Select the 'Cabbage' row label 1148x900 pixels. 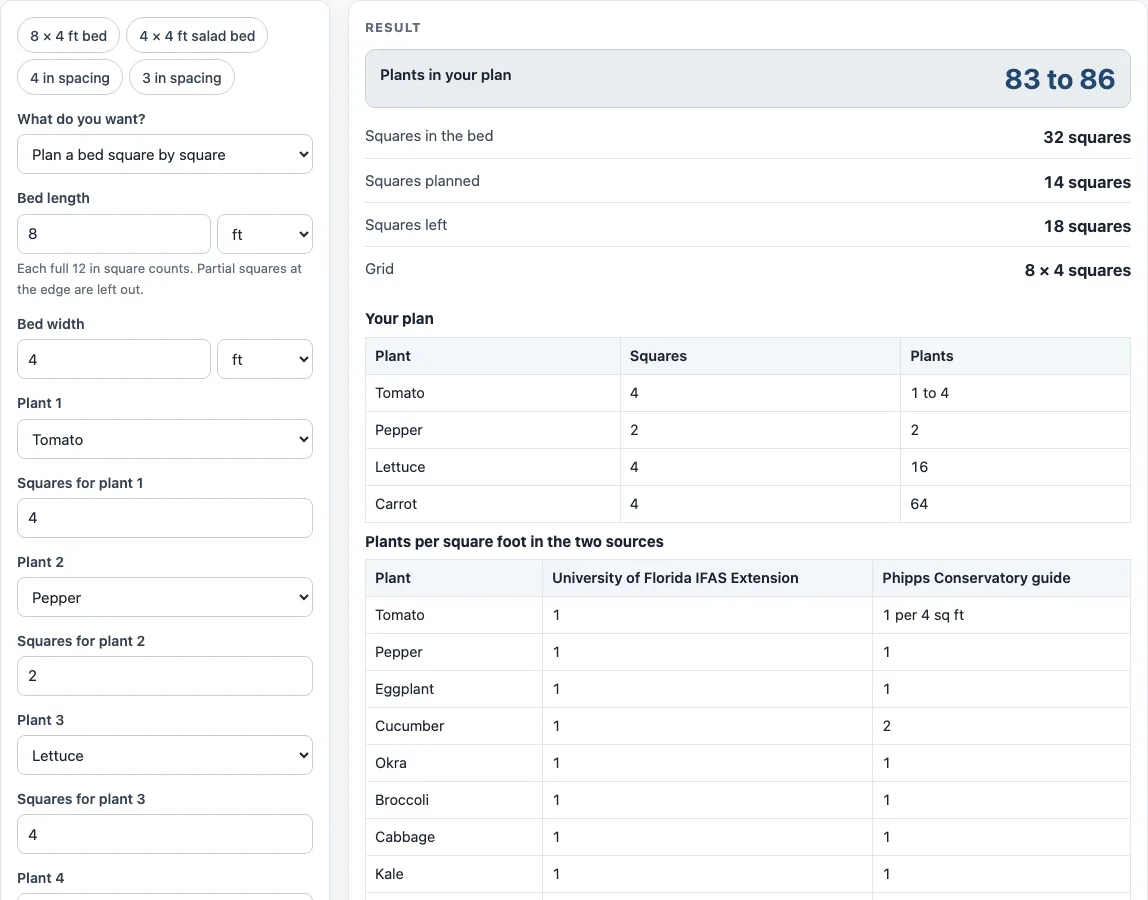point(405,837)
